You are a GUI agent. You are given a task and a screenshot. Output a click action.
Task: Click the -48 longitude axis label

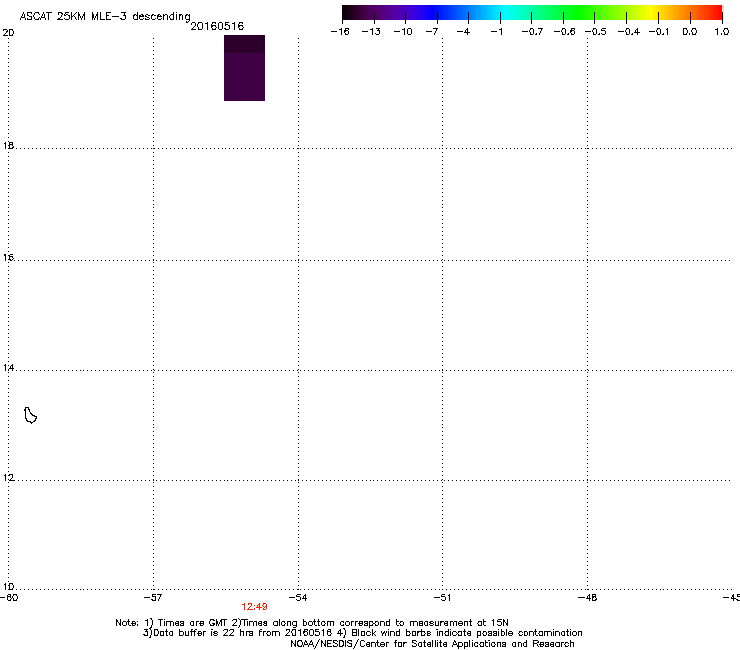pos(587,598)
